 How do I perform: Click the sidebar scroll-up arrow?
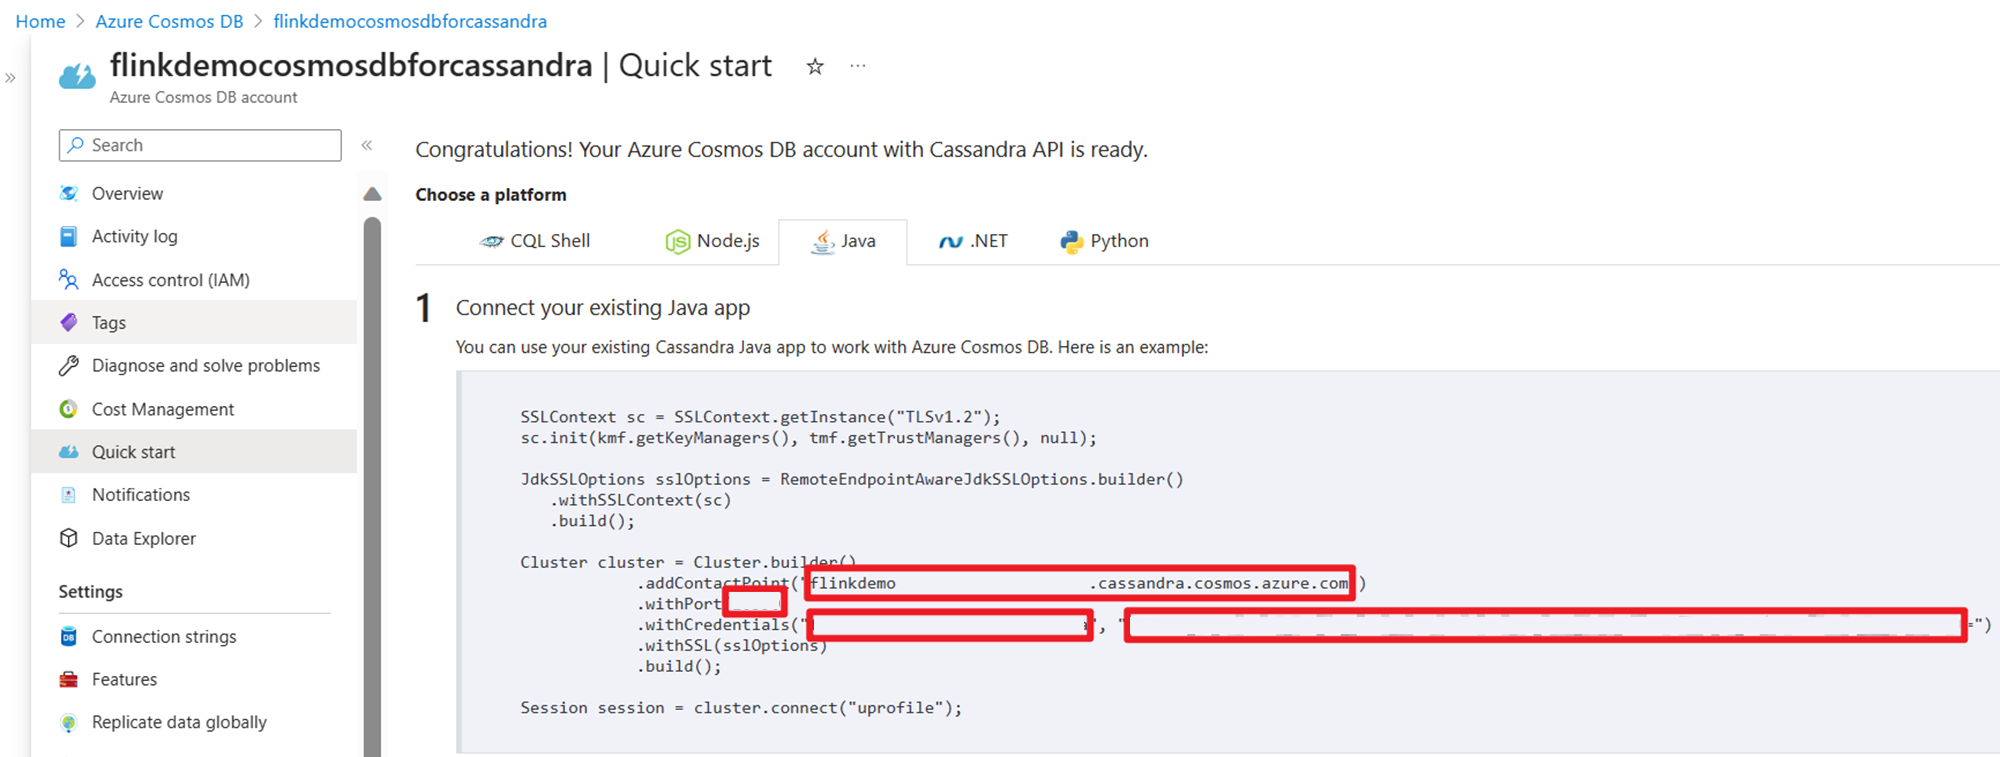point(372,194)
